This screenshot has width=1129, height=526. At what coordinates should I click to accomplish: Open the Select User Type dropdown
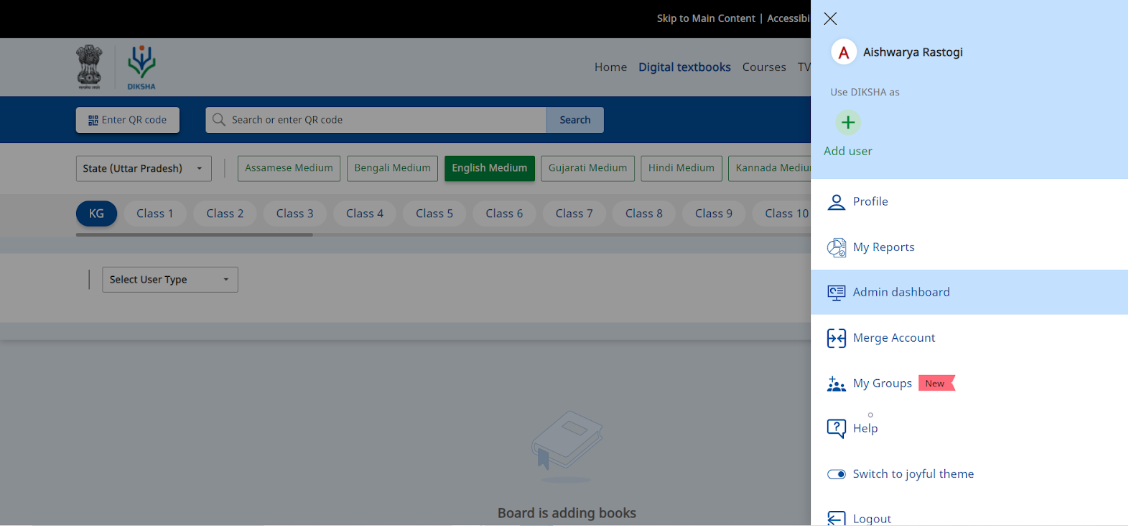click(170, 280)
